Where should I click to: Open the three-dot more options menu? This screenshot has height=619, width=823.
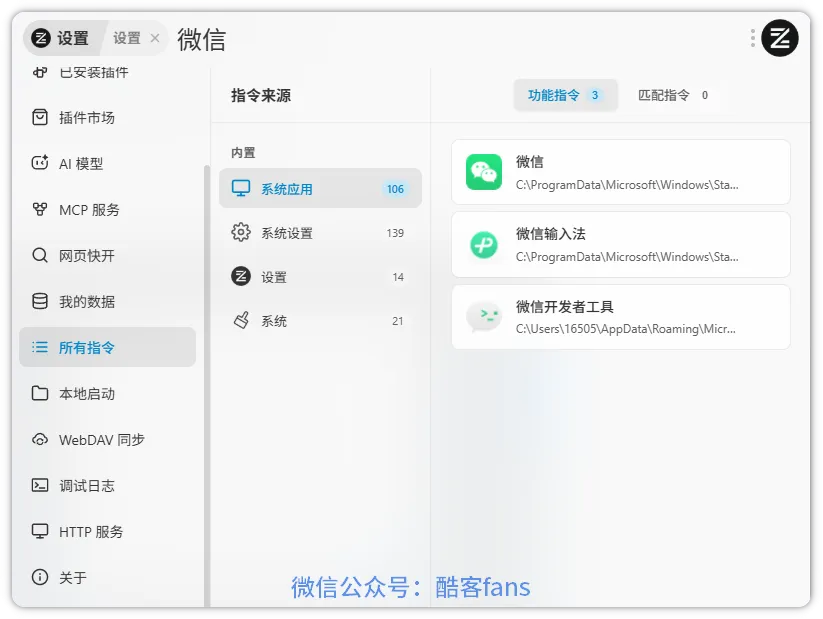click(x=753, y=38)
